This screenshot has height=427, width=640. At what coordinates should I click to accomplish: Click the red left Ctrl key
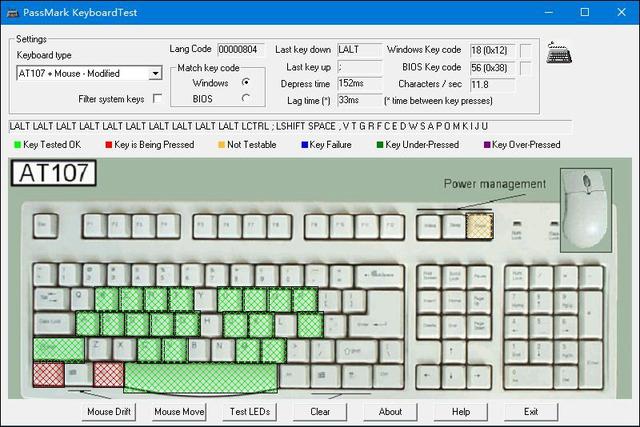click(x=47, y=375)
